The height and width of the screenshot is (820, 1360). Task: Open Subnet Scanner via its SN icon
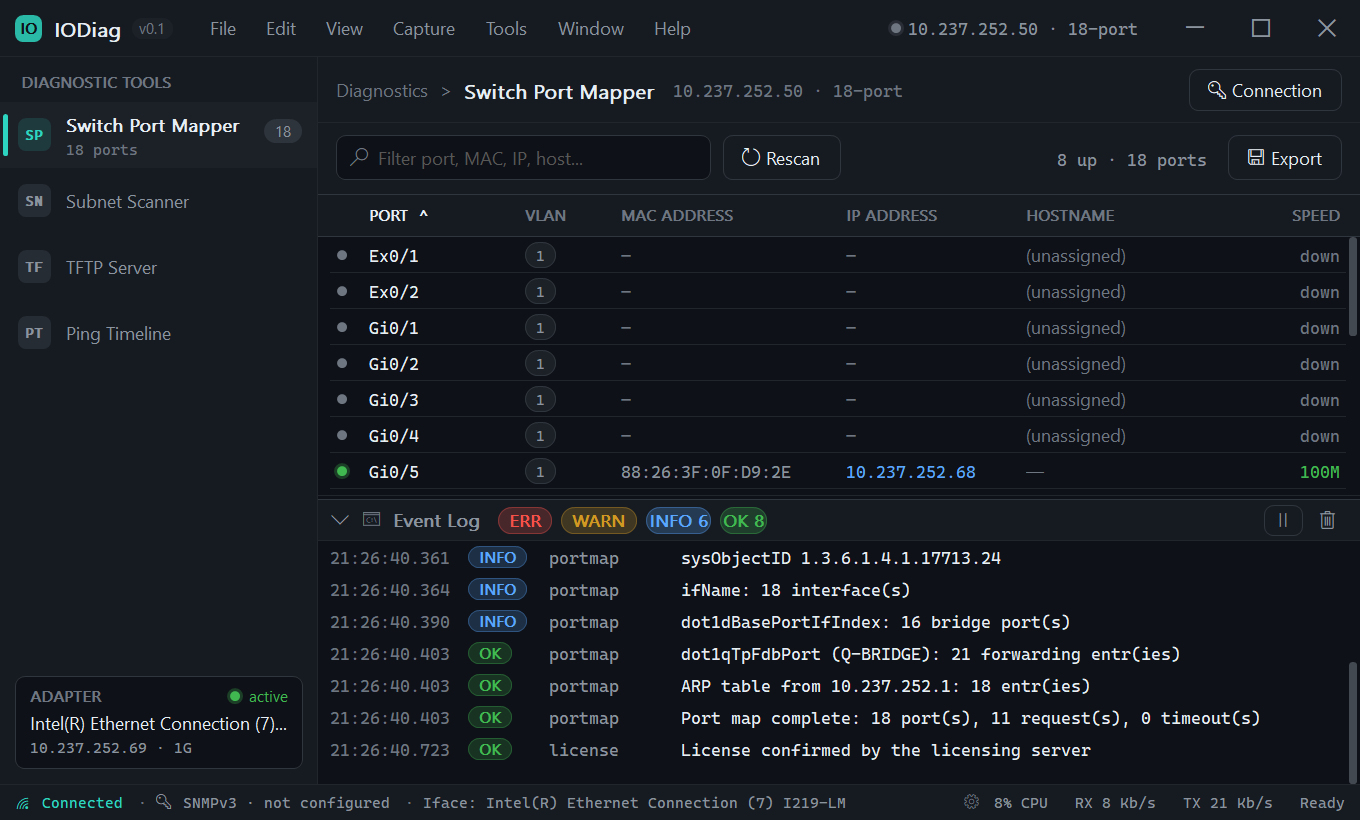point(34,201)
